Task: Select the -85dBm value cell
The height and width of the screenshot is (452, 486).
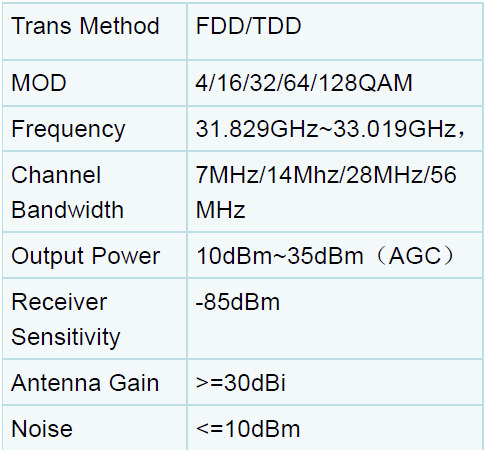Action: [x=335, y=319]
